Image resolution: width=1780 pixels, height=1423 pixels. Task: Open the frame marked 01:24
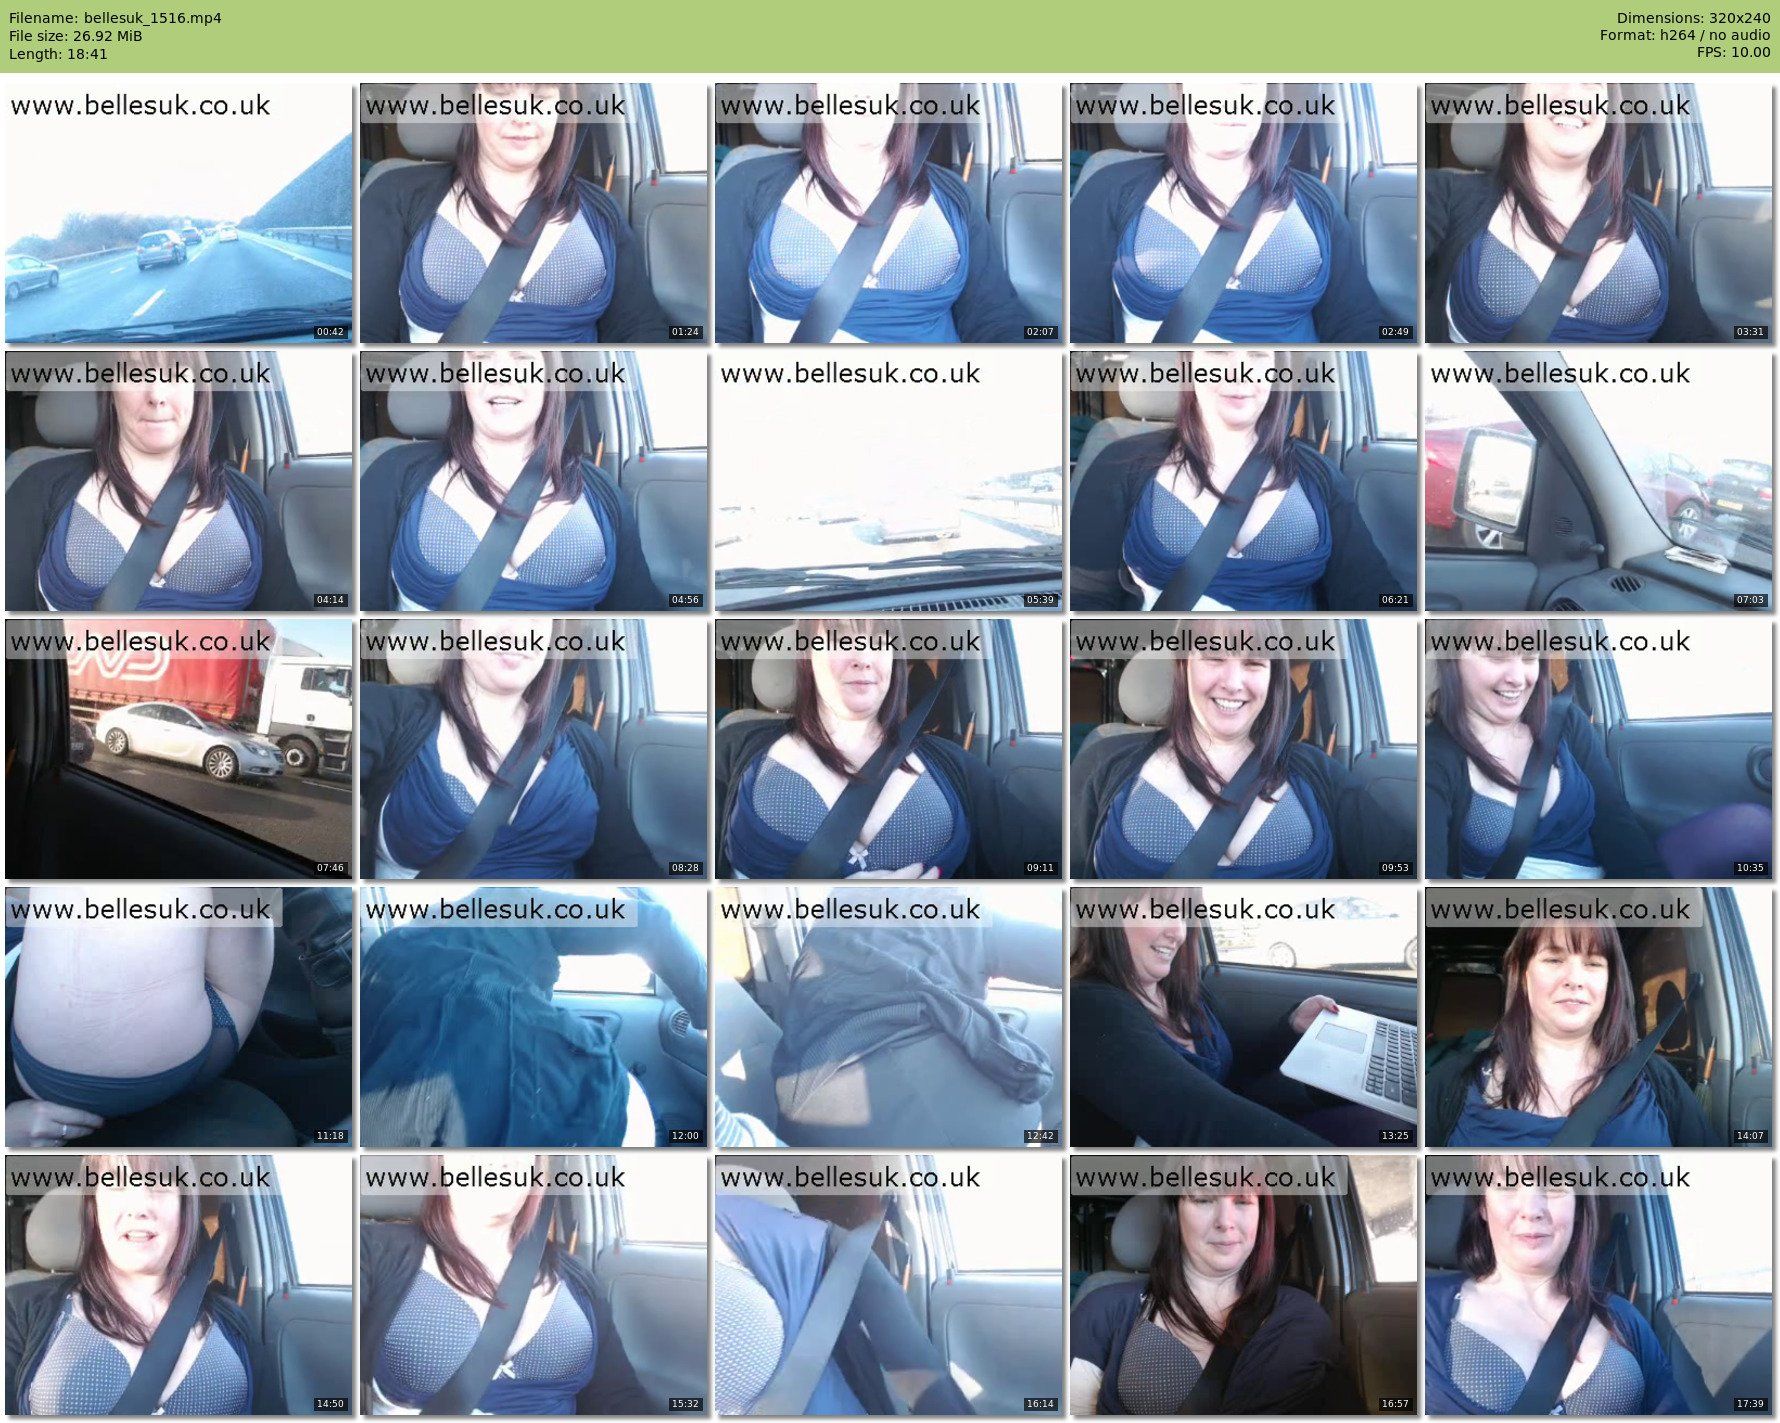[x=534, y=213]
